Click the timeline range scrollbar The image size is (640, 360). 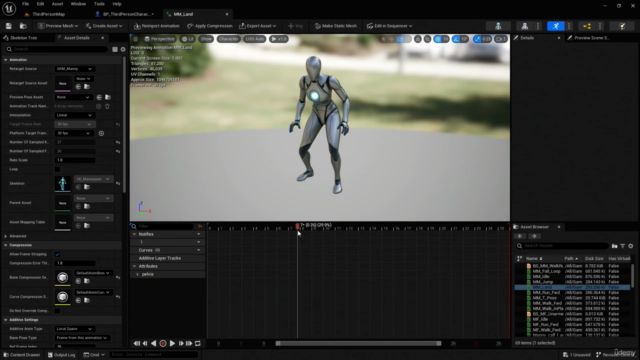coord(358,343)
